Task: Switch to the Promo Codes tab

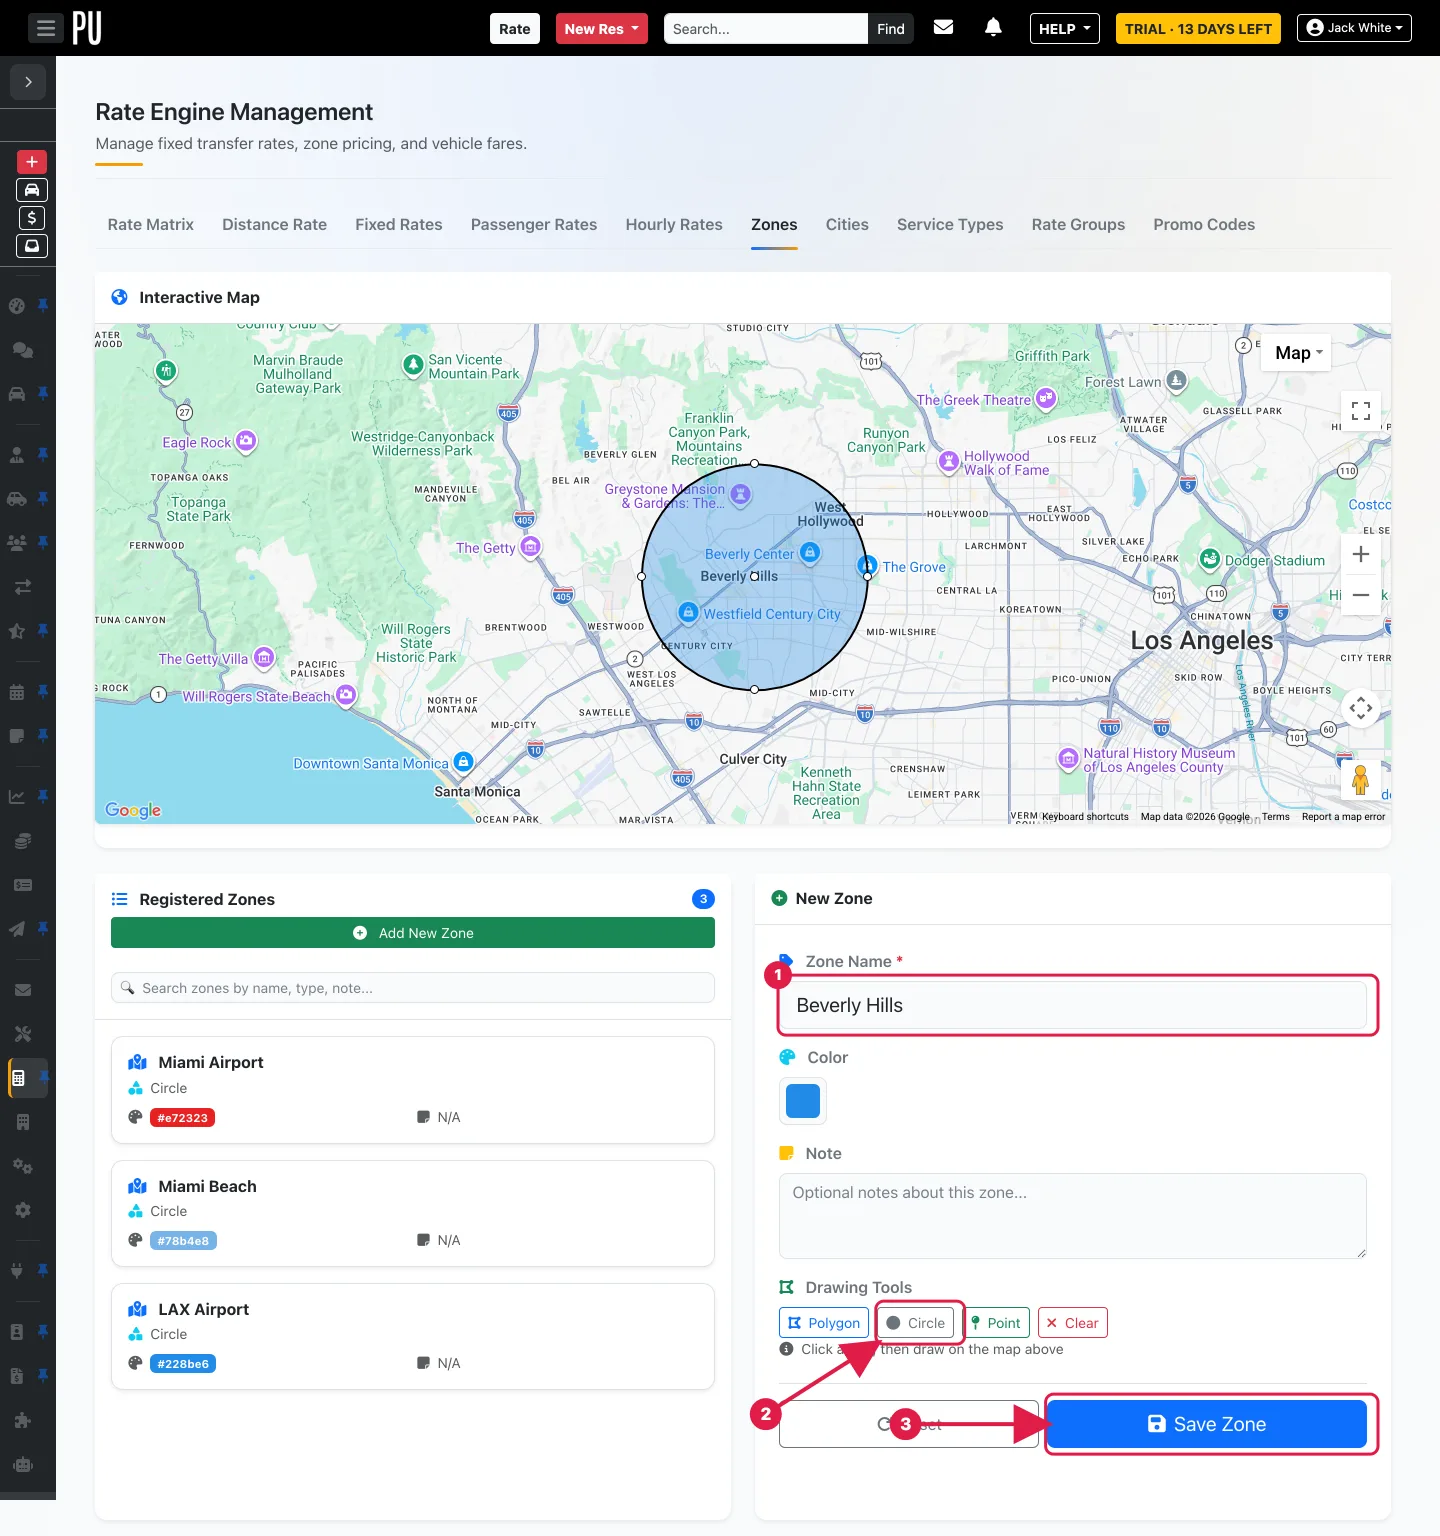Action: pyautogui.click(x=1204, y=224)
